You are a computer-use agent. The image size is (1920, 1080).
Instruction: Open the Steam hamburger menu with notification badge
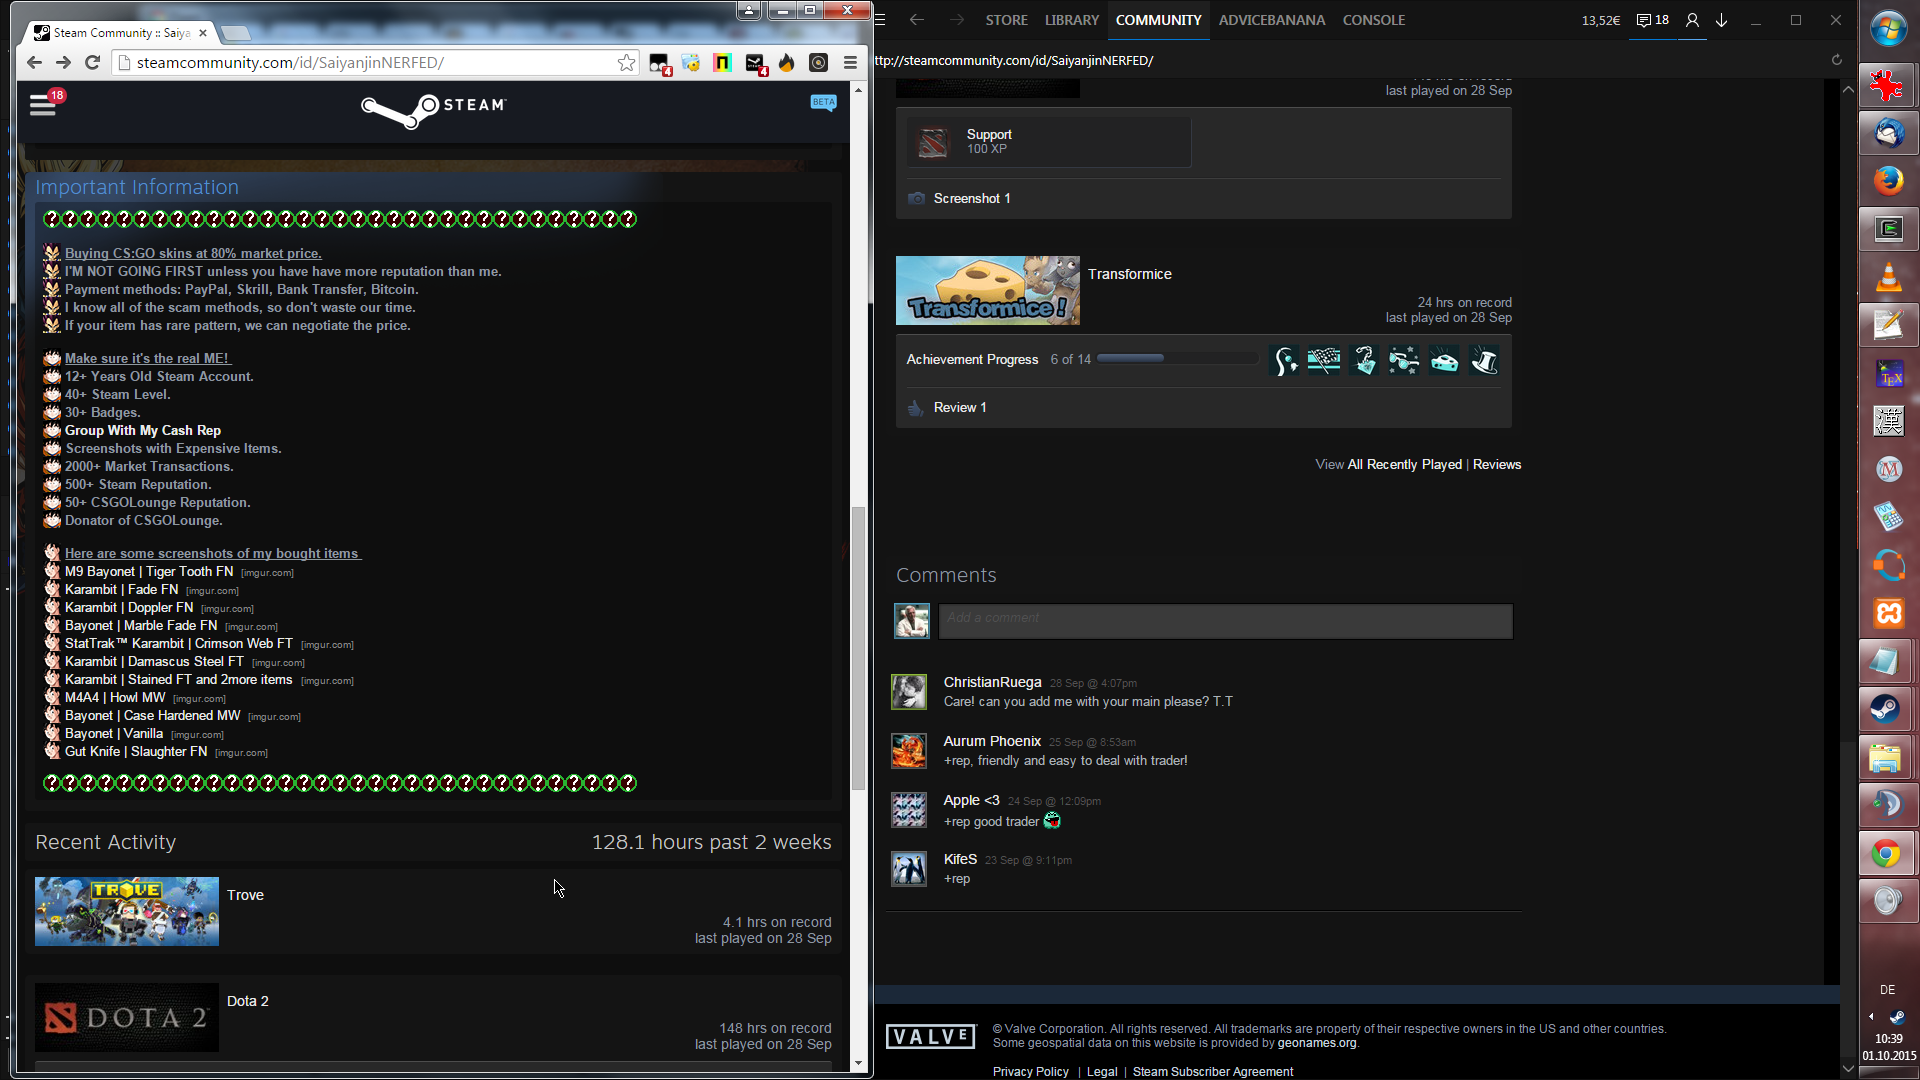click(x=43, y=104)
